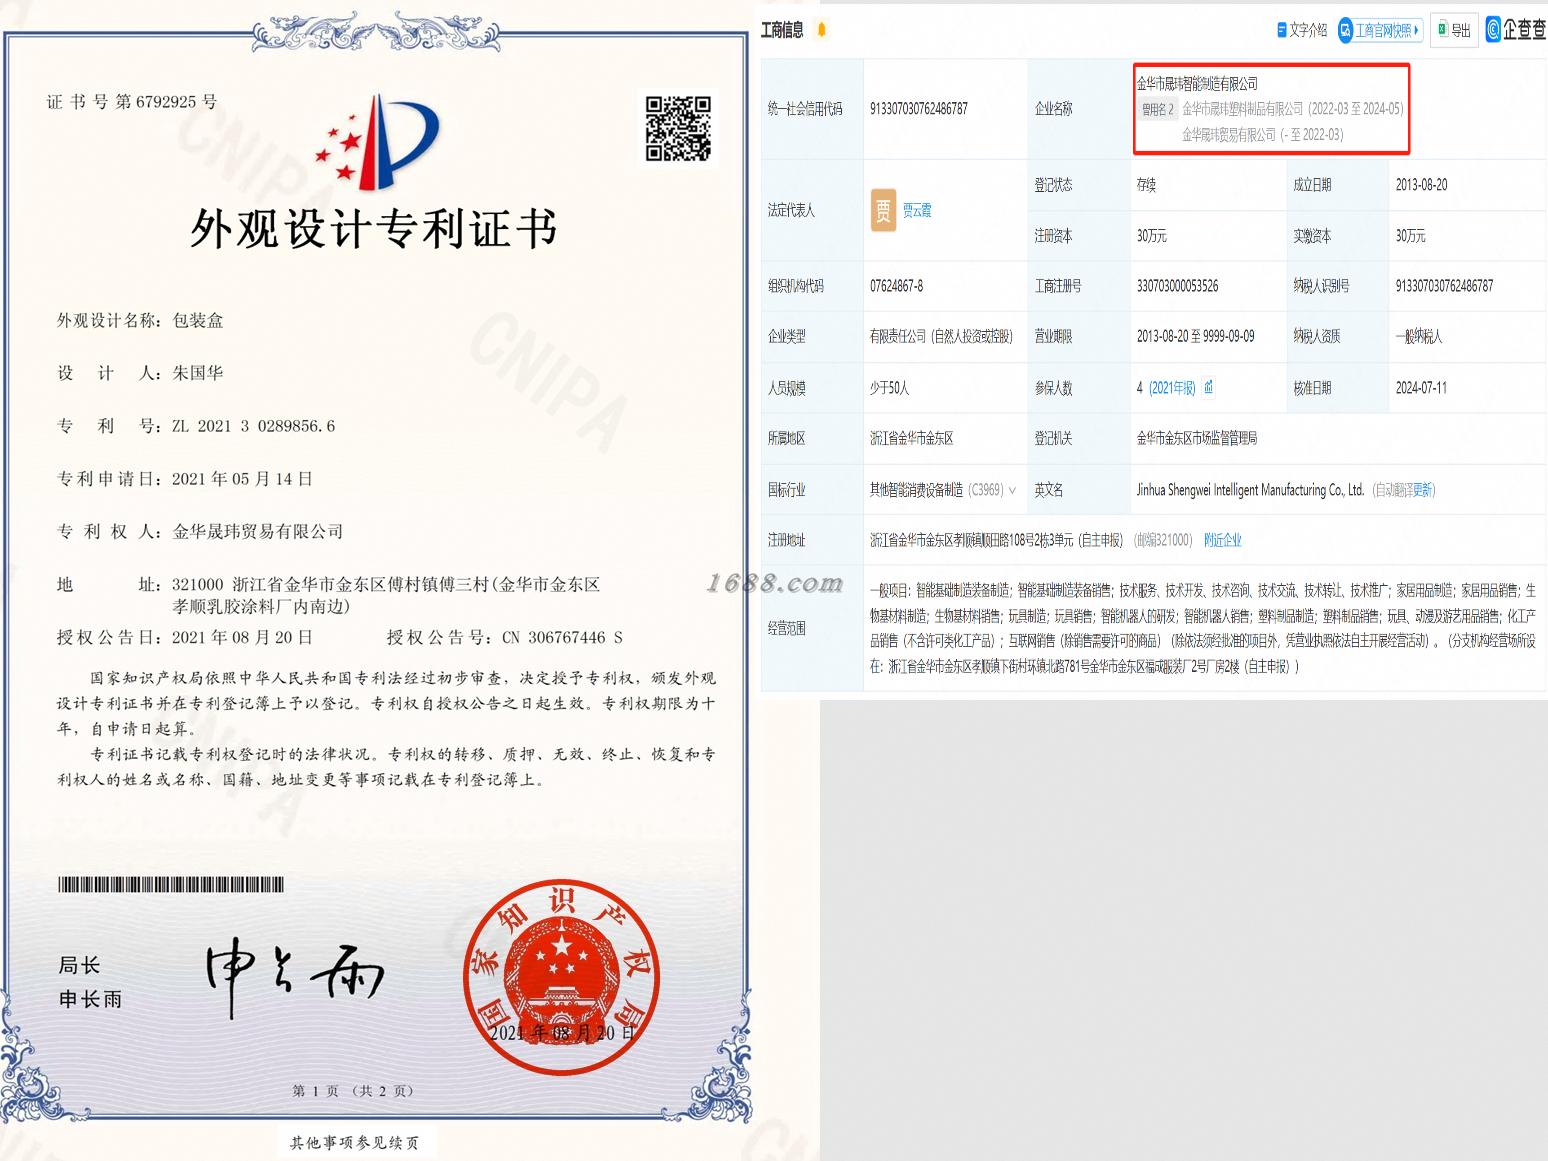Click application date 2021年05月14日
The image size is (1548, 1161).
tap(242, 480)
